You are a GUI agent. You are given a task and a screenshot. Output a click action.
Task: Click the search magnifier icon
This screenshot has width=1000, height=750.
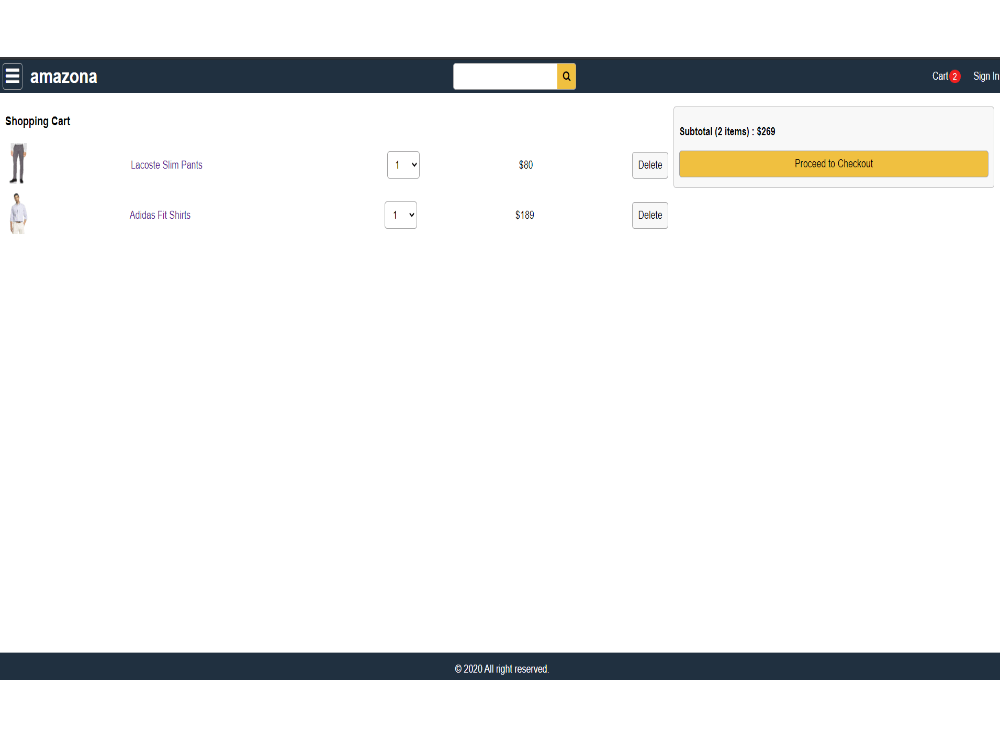(x=566, y=76)
